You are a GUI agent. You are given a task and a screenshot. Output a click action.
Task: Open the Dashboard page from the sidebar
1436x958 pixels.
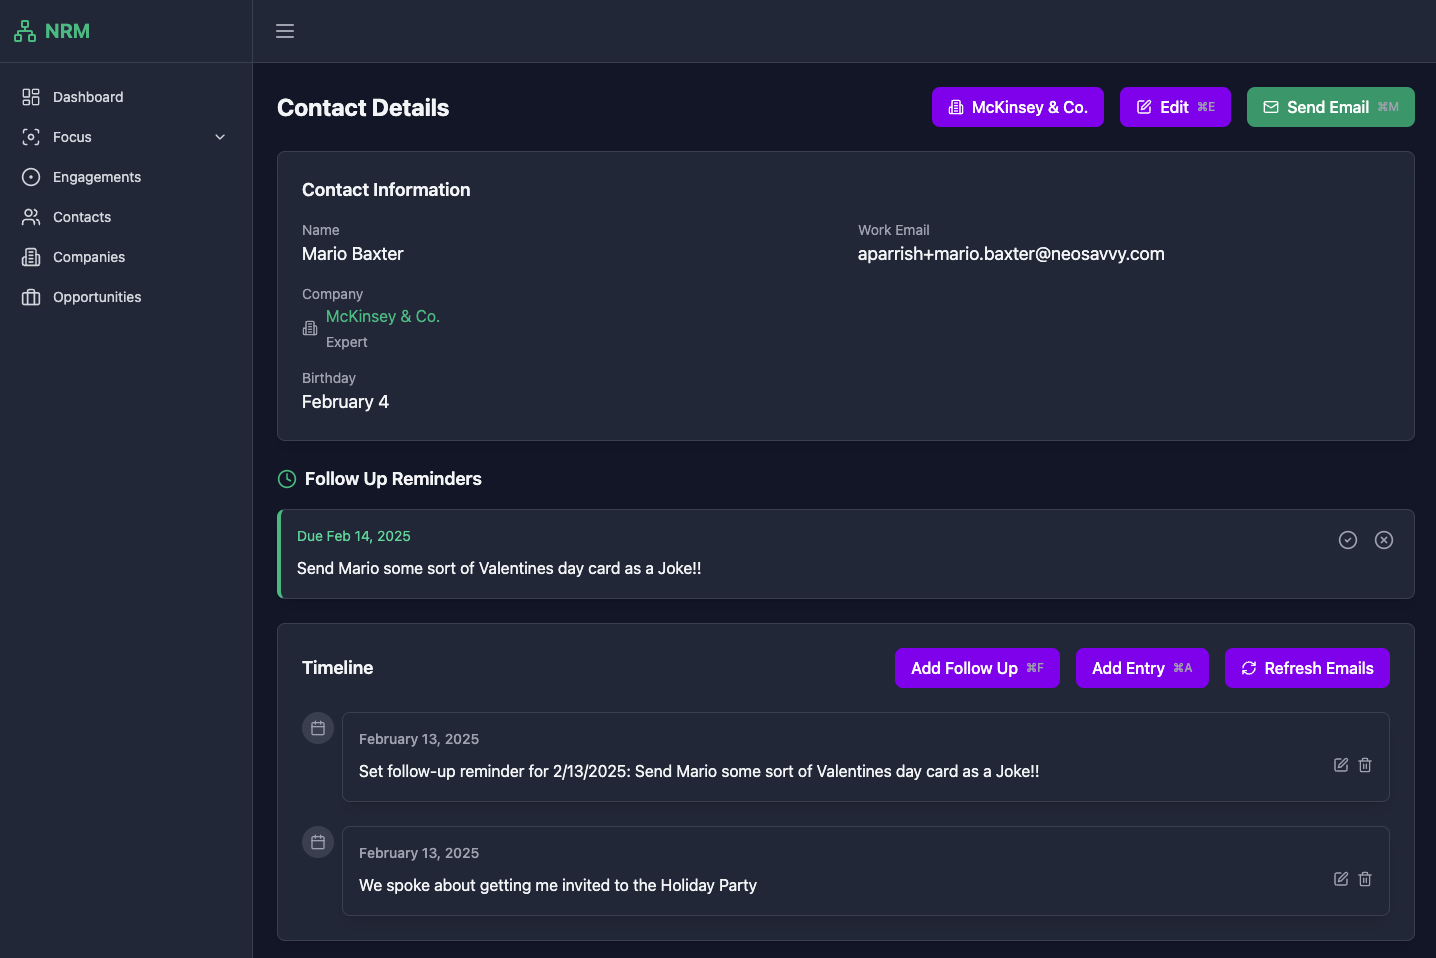[x=88, y=97]
